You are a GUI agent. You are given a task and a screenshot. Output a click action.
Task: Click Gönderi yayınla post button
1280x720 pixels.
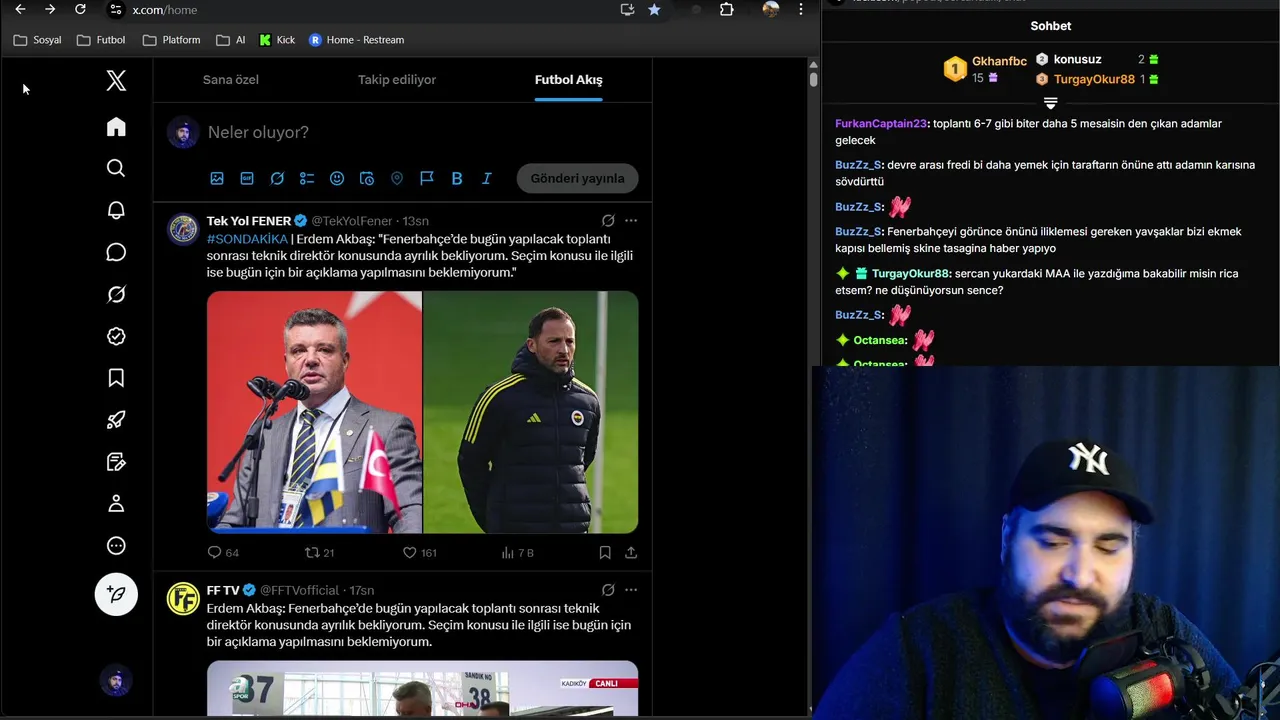[x=577, y=178]
